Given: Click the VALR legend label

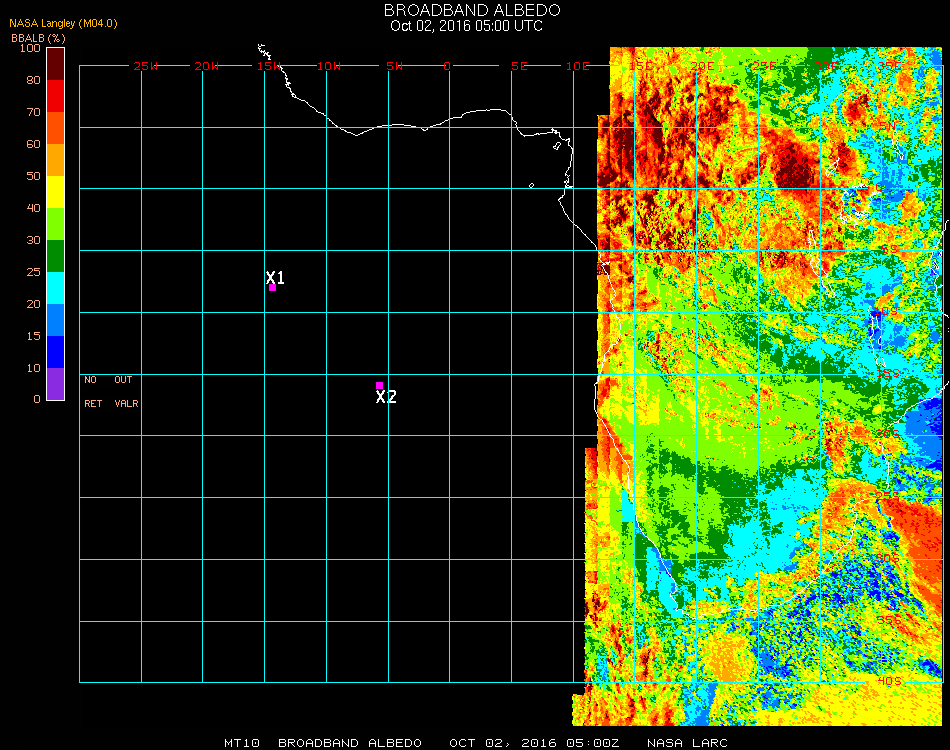Looking at the screenshot, I should [x=126, y=403].
